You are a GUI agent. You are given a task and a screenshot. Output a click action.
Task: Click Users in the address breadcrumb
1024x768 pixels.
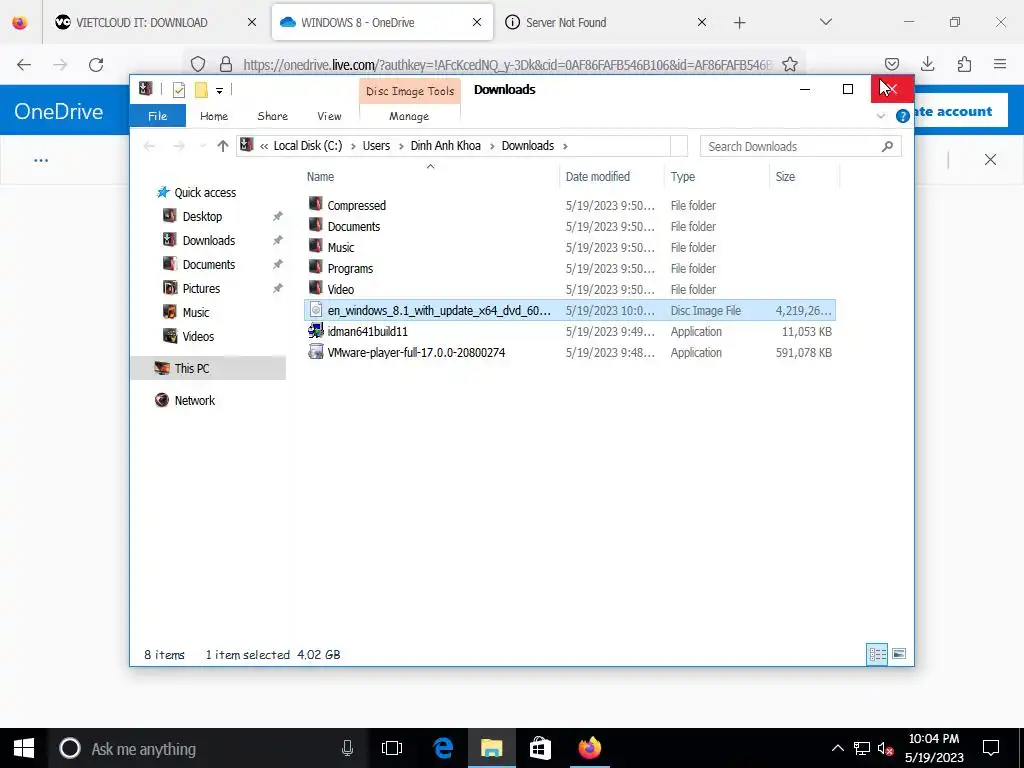(x=376, y=146)
